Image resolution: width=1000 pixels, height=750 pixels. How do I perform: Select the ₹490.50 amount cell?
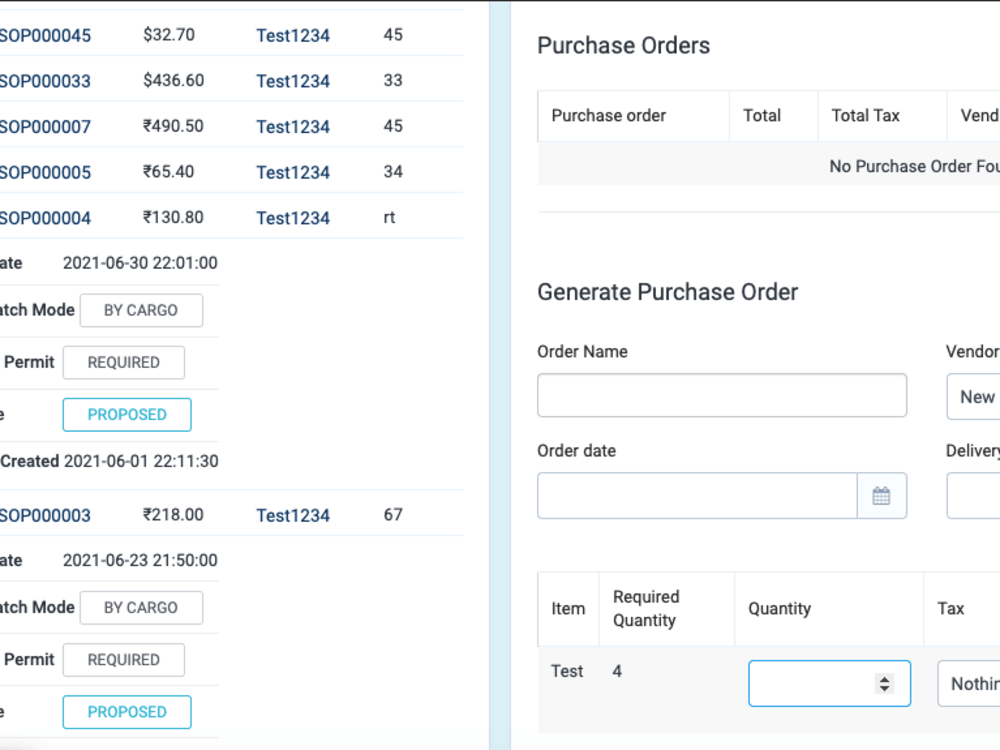[x=173, y=126]
